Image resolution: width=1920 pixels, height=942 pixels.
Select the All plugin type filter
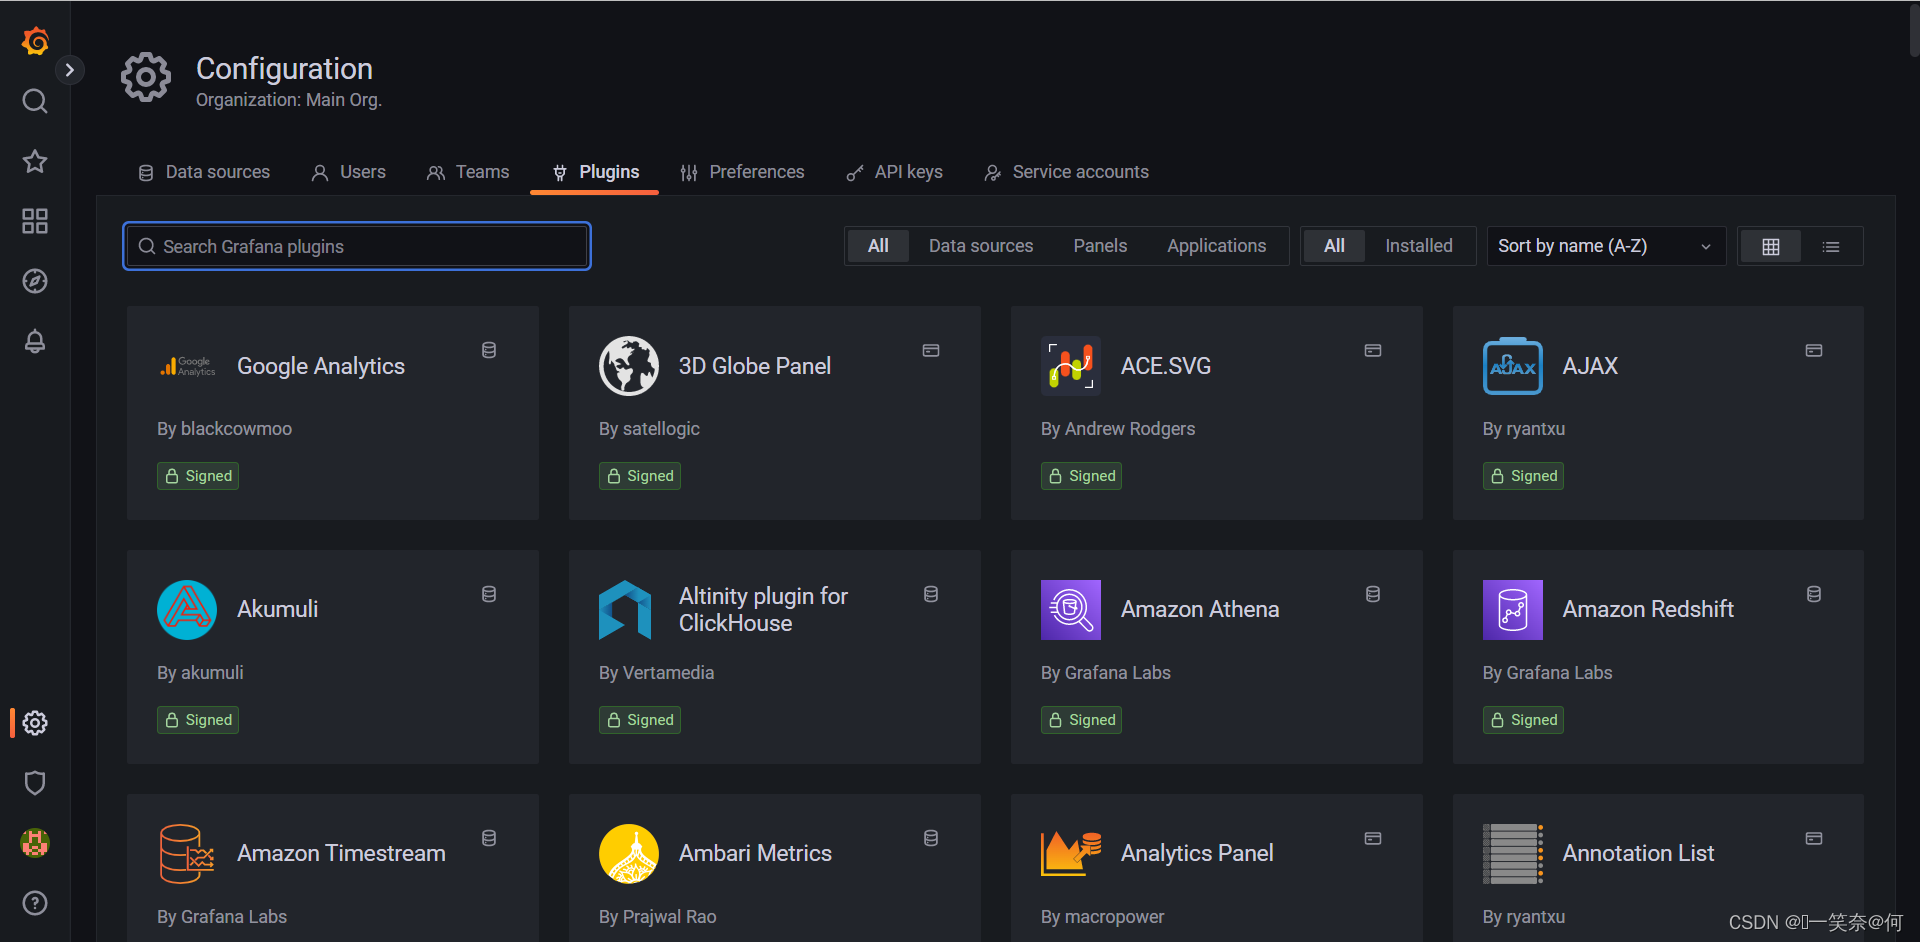pos(878,246)
